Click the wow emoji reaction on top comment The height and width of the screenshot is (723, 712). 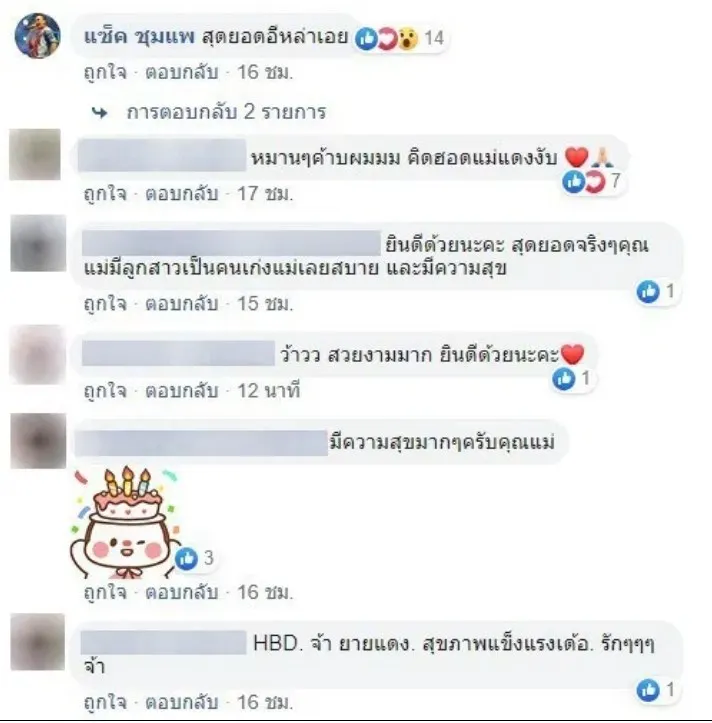408,39
